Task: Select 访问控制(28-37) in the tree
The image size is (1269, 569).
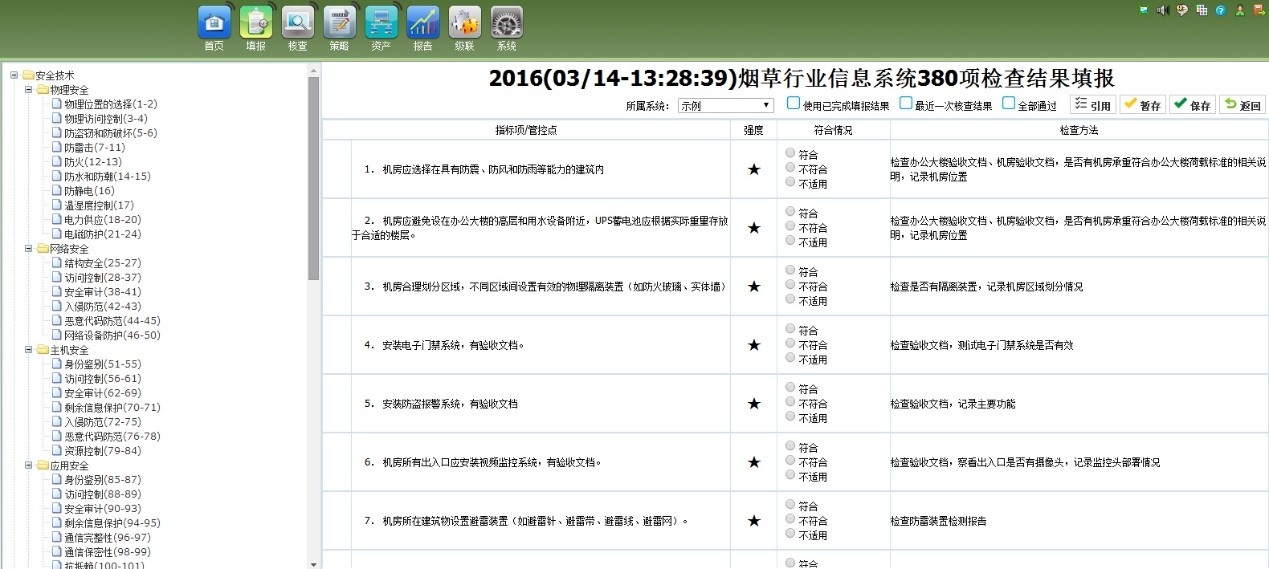Action: coord(103,277)
